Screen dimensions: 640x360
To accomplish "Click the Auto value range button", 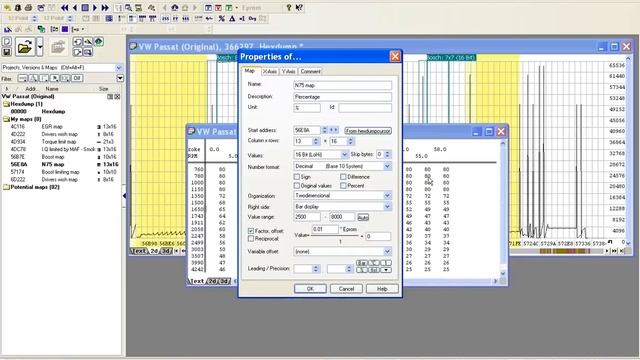I will pos(363,218).
